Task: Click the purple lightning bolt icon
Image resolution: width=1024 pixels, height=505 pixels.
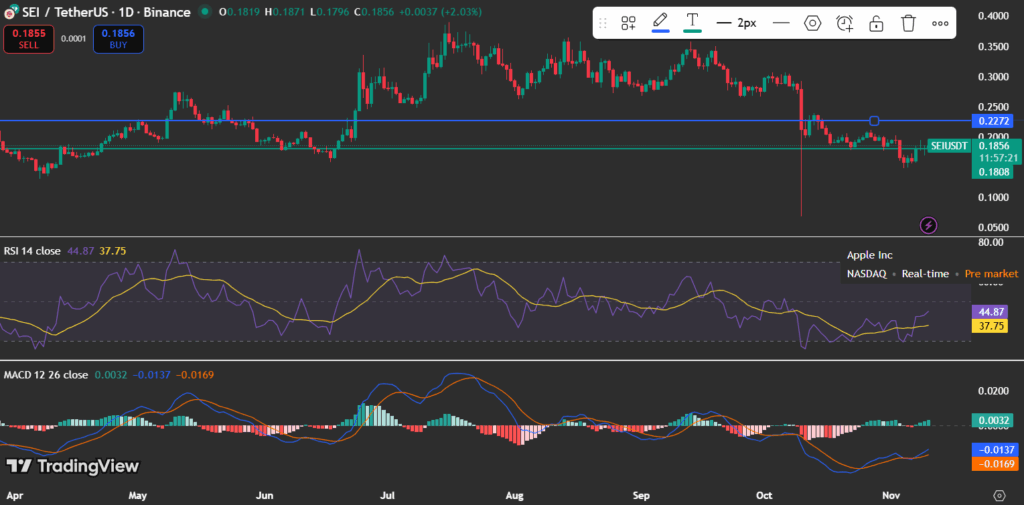Action: [x=928, y=225]
